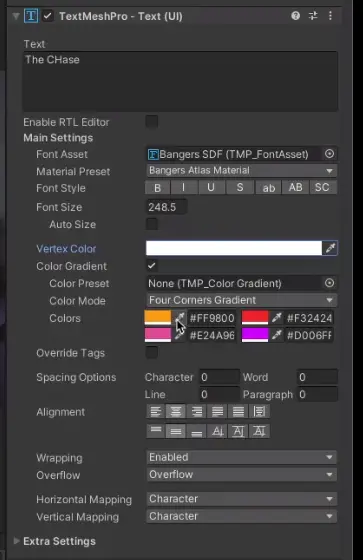Collapse the TextMeshPro component foldout arrow
This screenshot has height=560, width=363.
point(16,16)
